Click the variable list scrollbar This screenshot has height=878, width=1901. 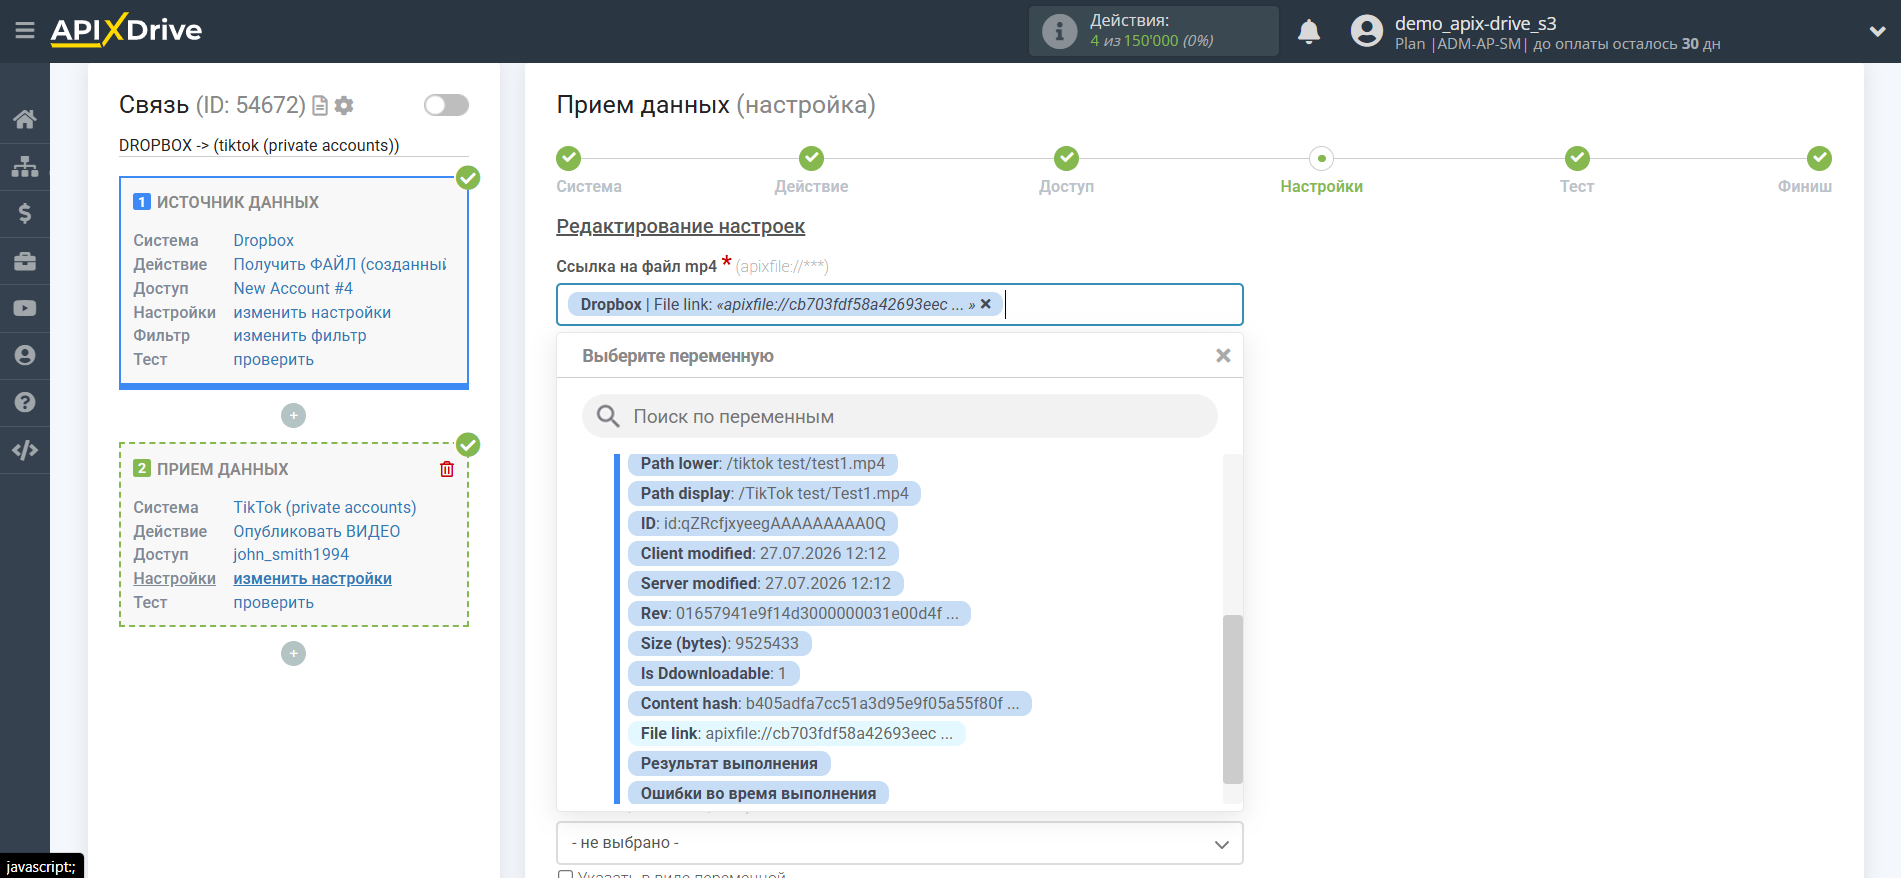[1232, 698]
